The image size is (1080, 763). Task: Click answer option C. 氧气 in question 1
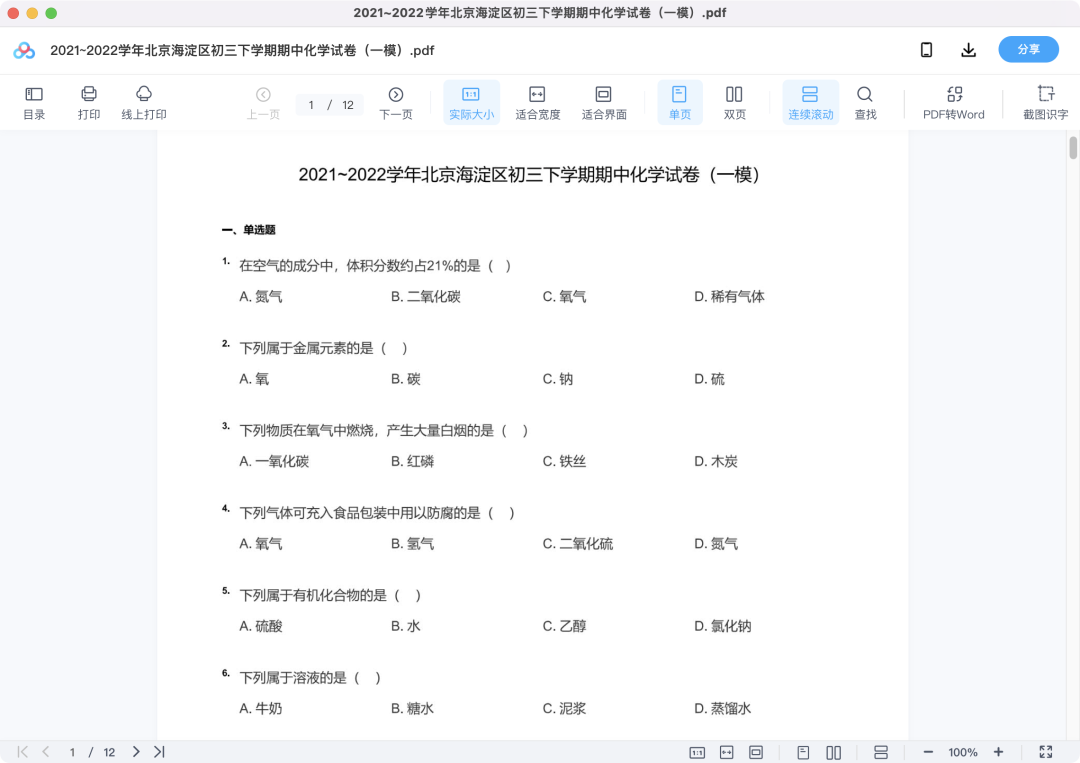(x=564, y=297)
